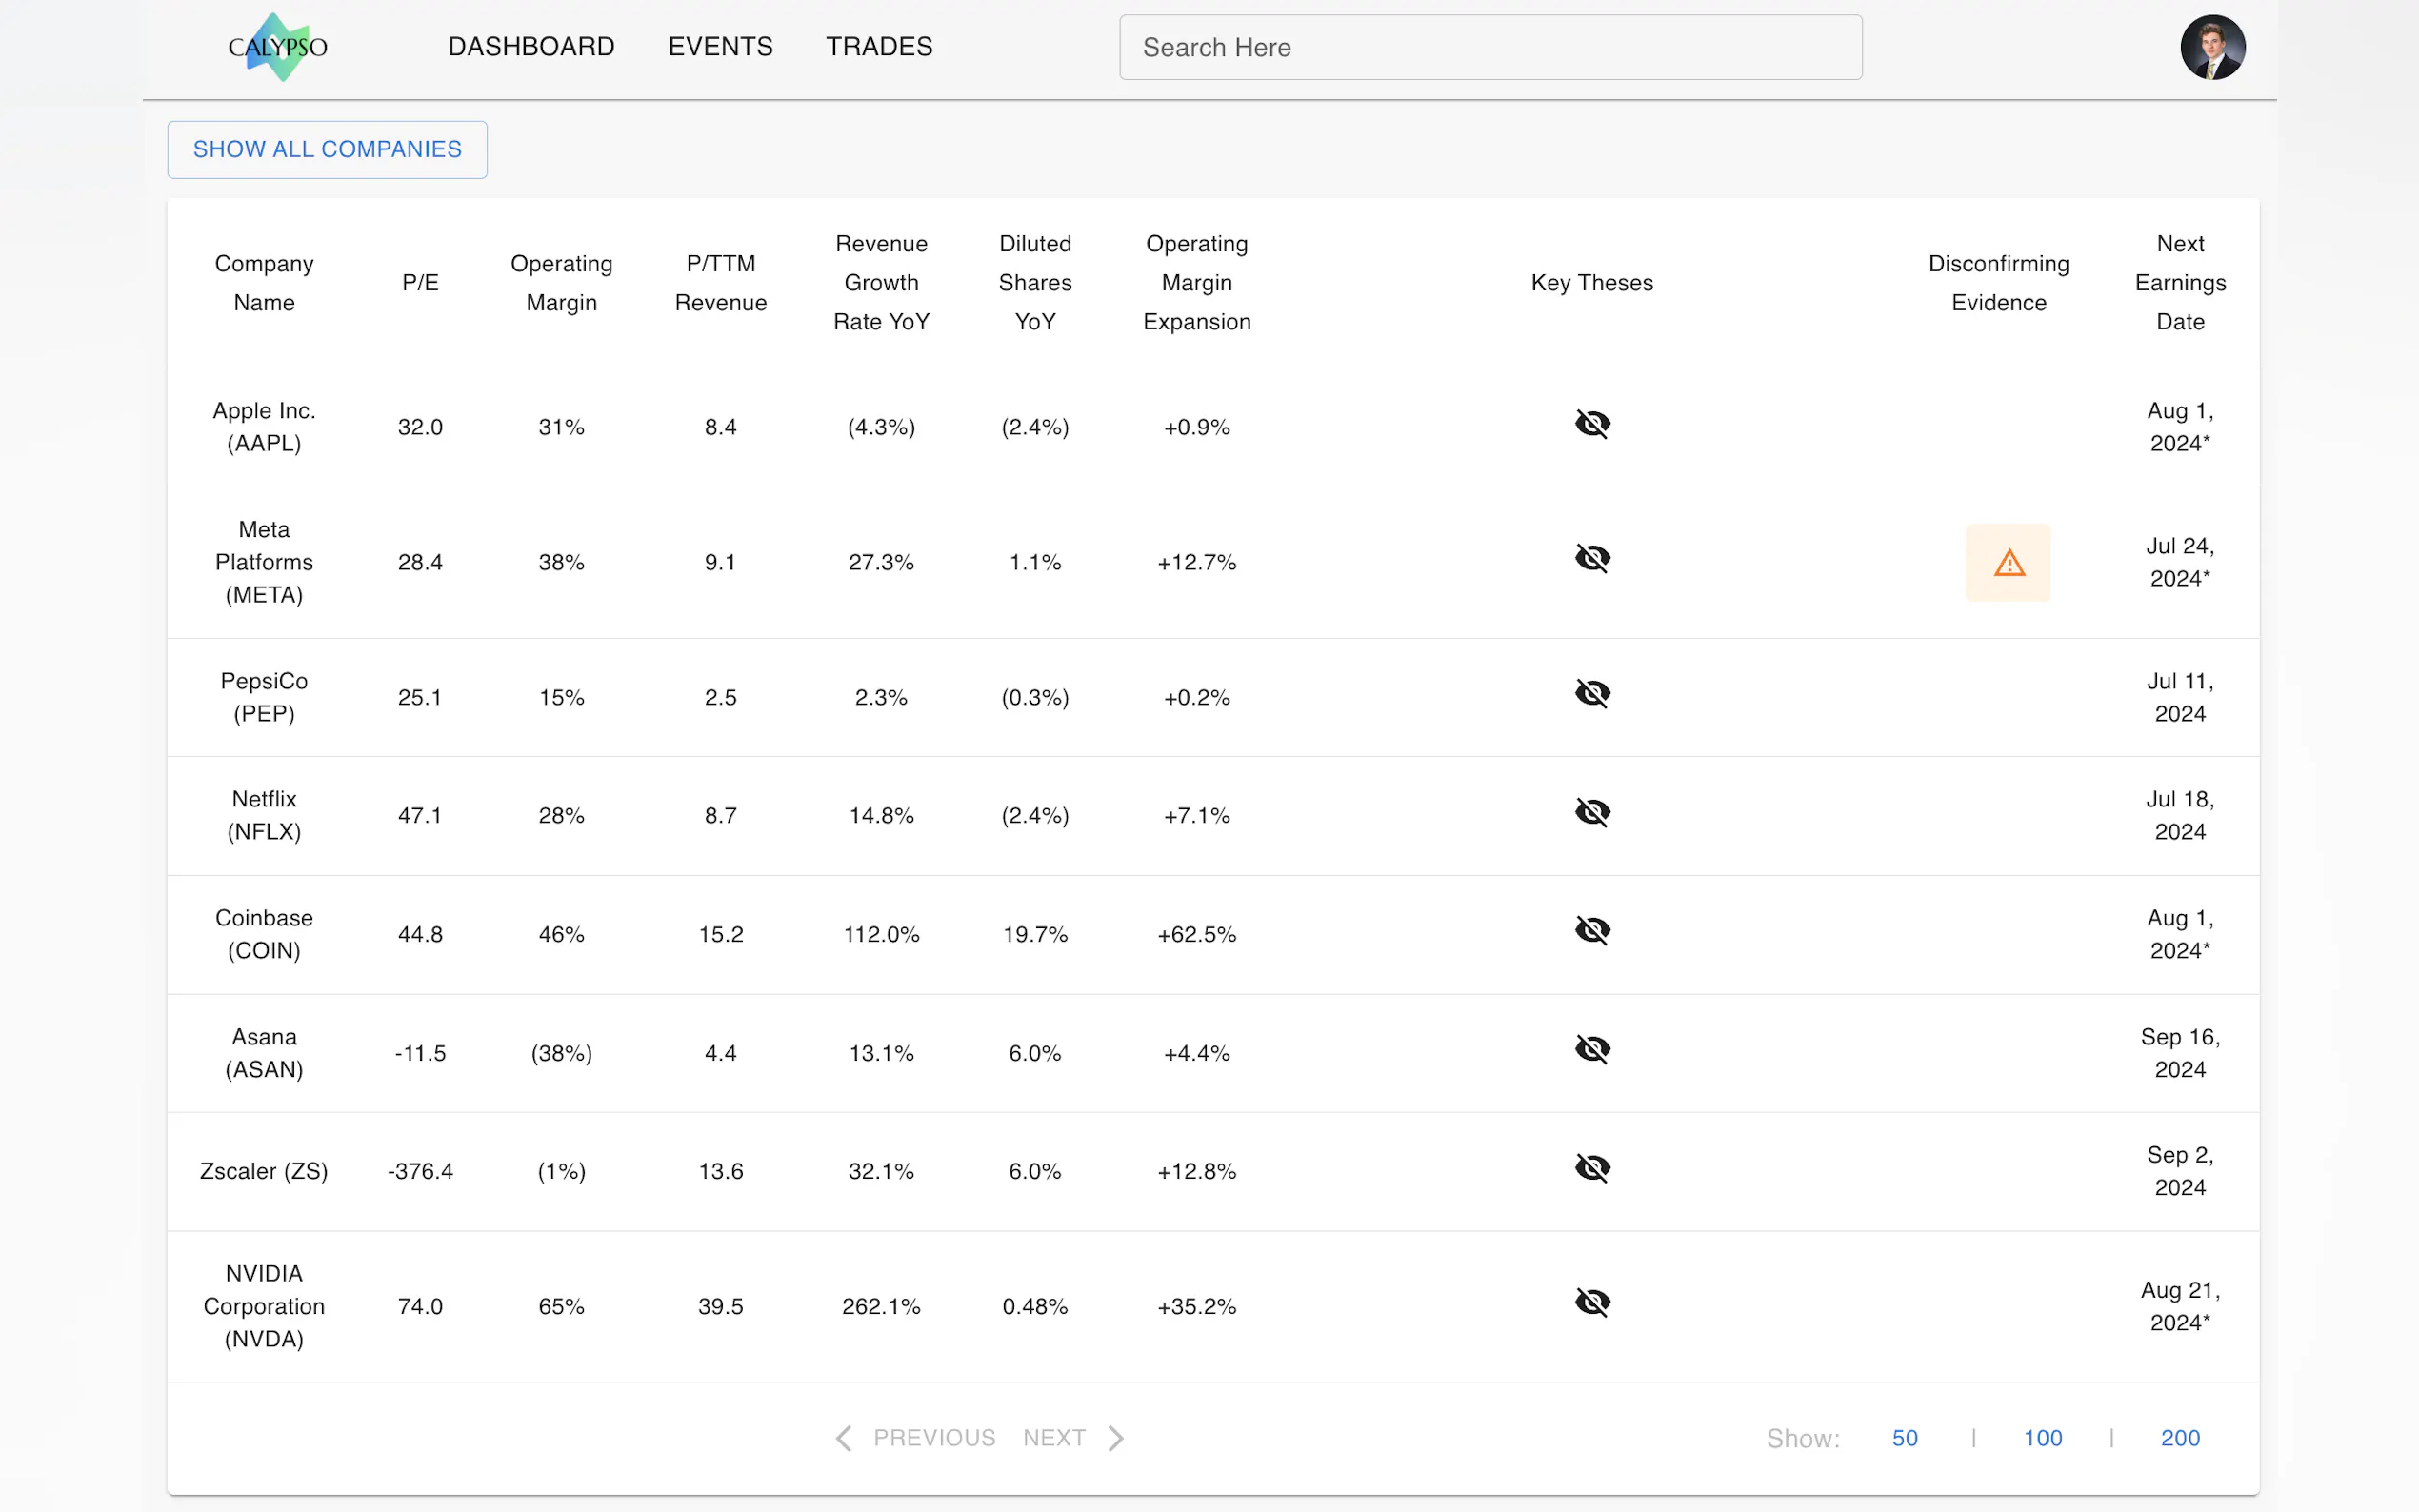
Task: Open the Dashboard nav item
Action: (x=531, y=47)
